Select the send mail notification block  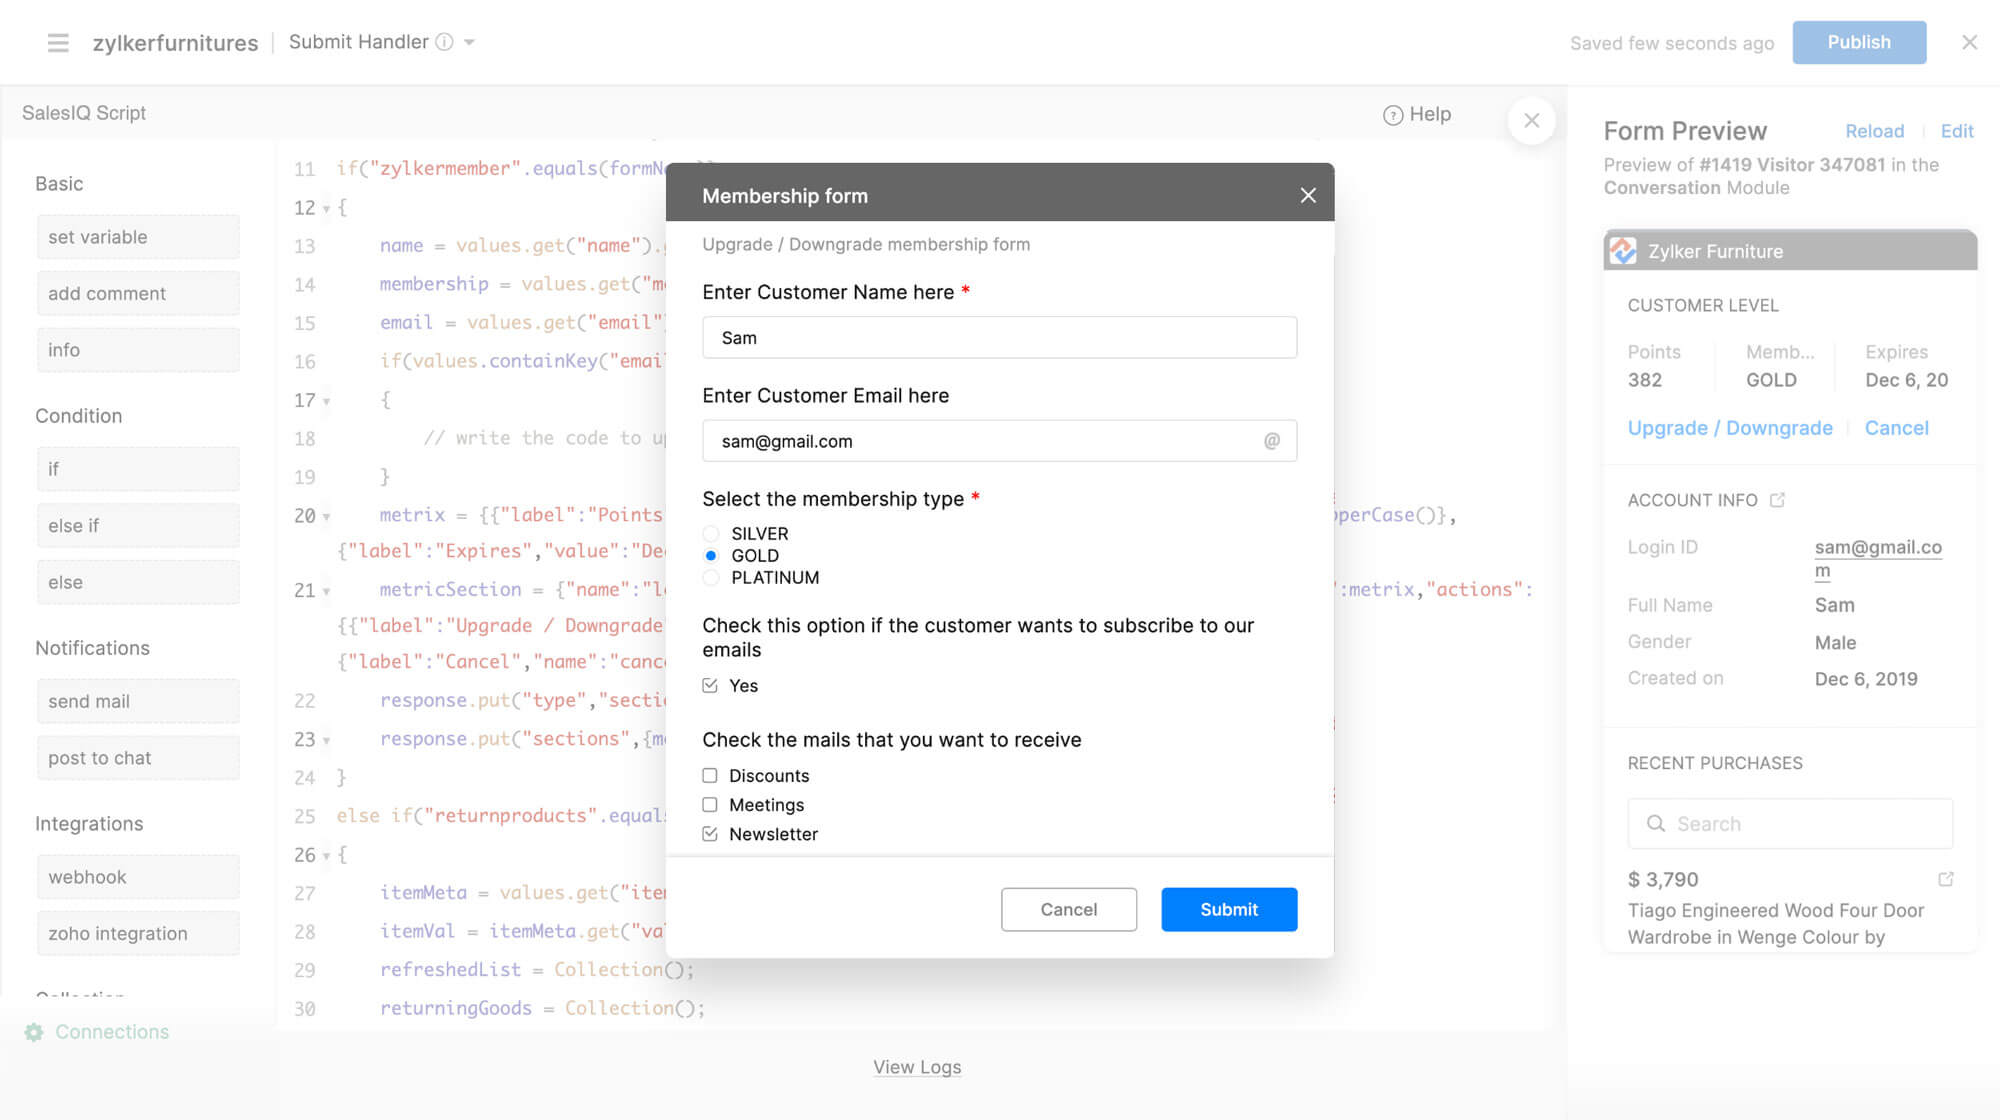[x=137, y=700]
